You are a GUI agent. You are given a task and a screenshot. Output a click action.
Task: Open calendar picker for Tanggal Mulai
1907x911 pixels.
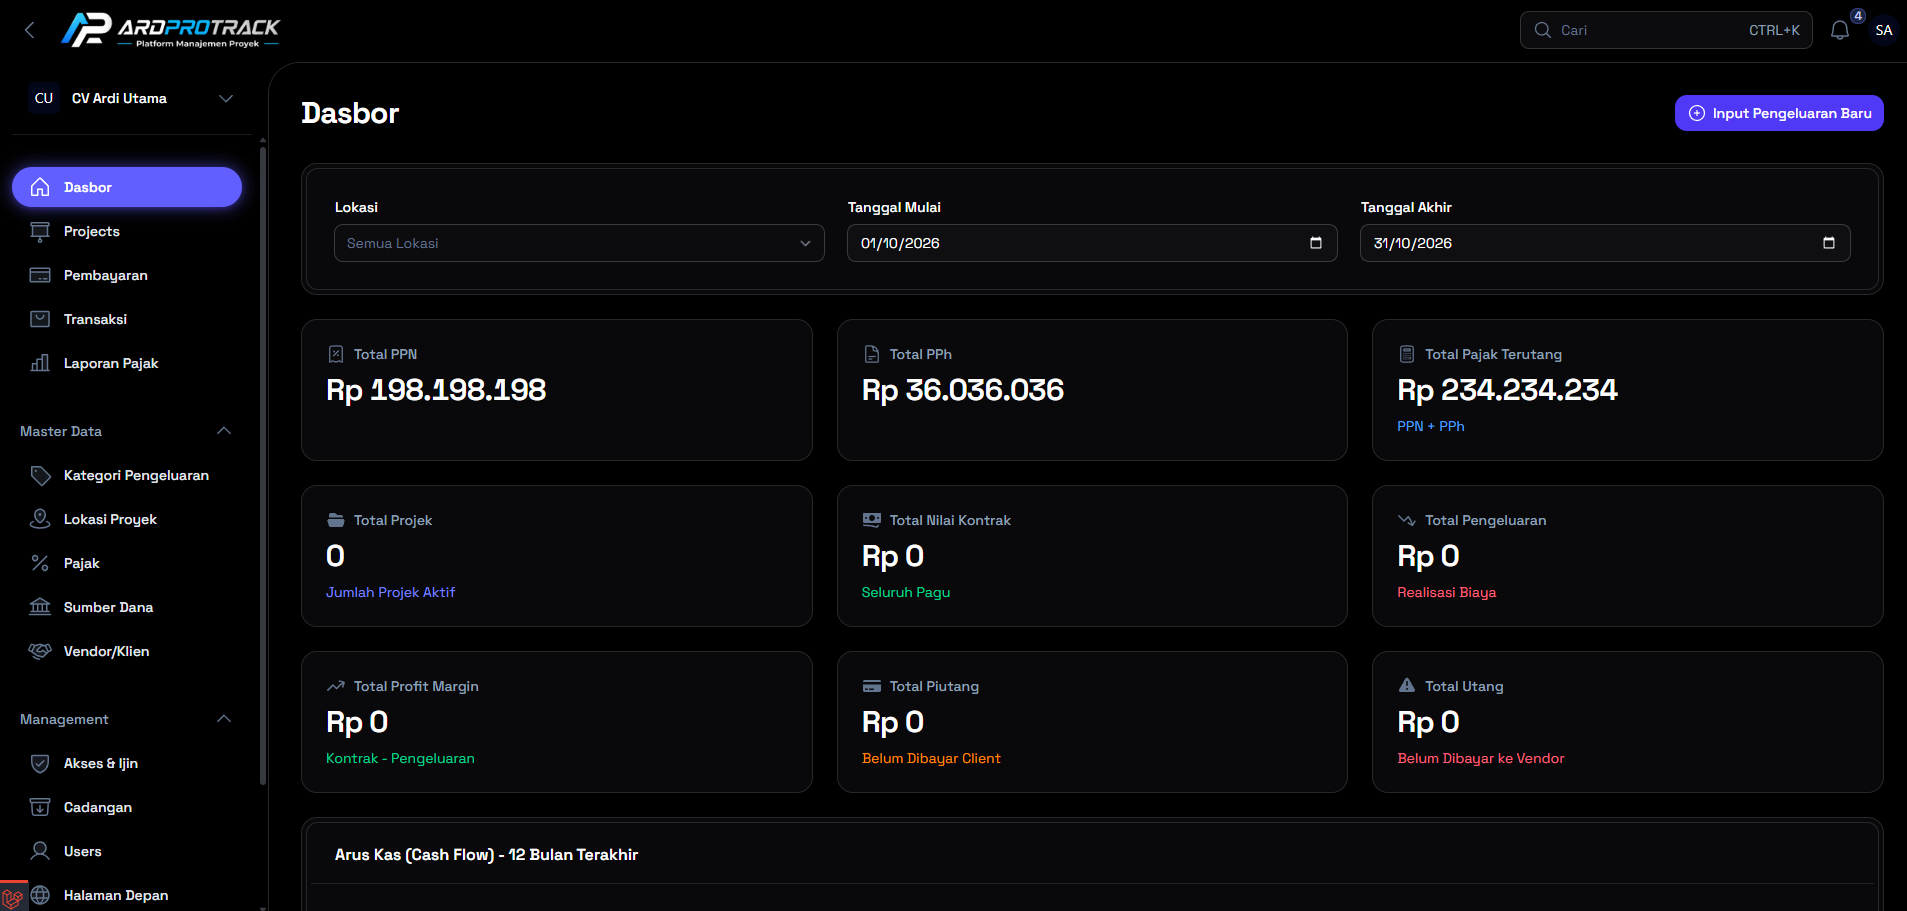click(1316, 243)
